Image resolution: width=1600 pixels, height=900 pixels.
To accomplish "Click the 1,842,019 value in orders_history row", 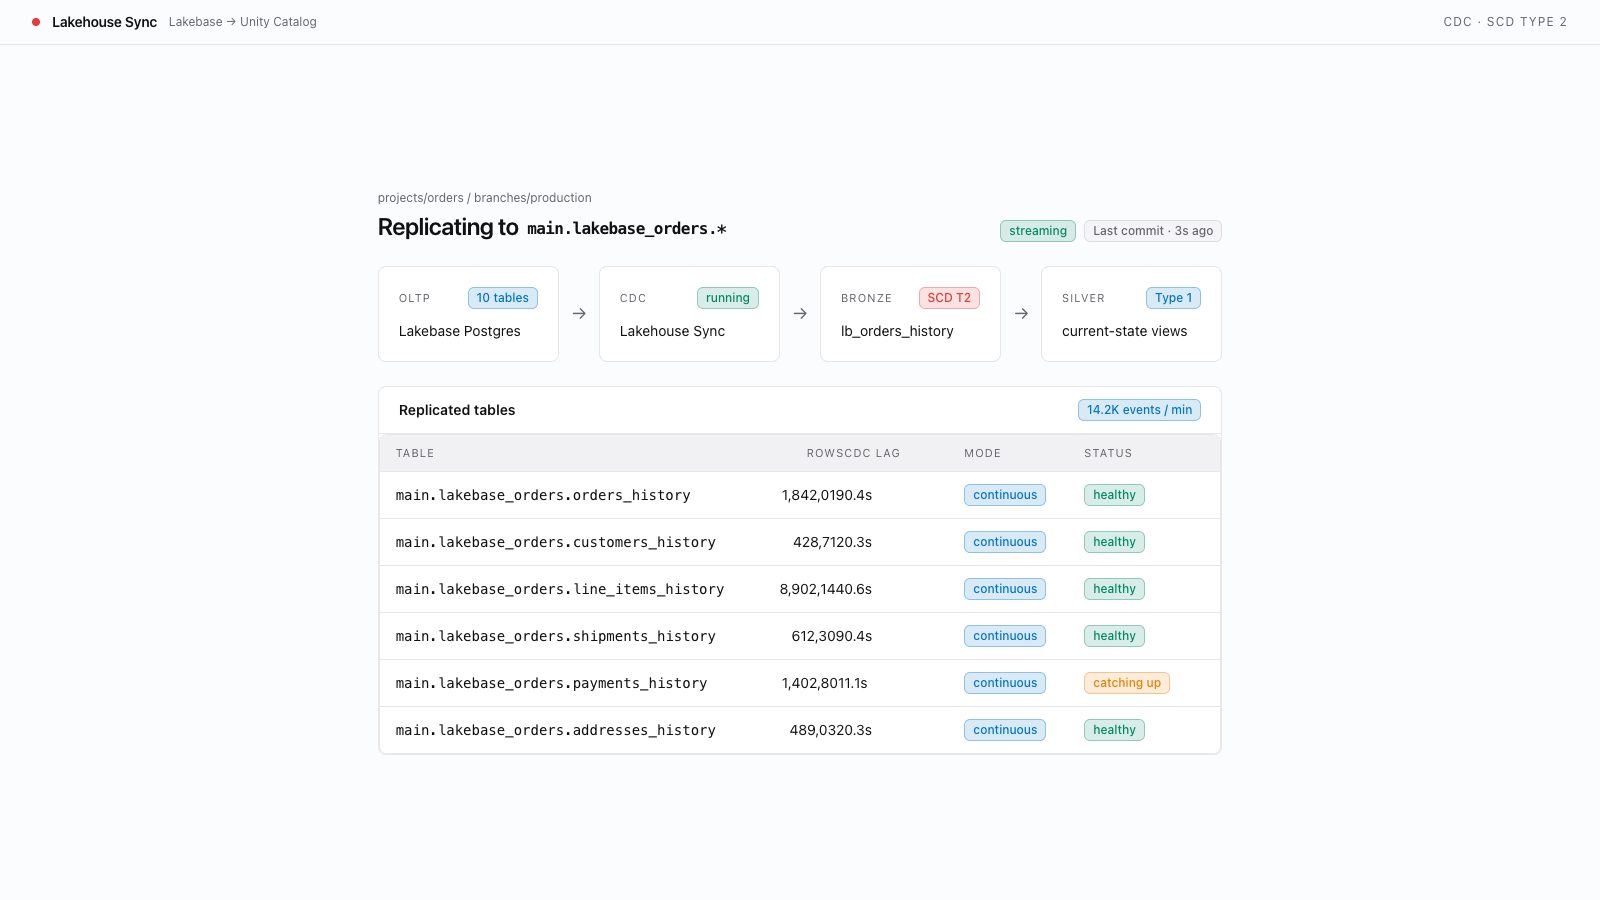I will (x=813, y=495).
